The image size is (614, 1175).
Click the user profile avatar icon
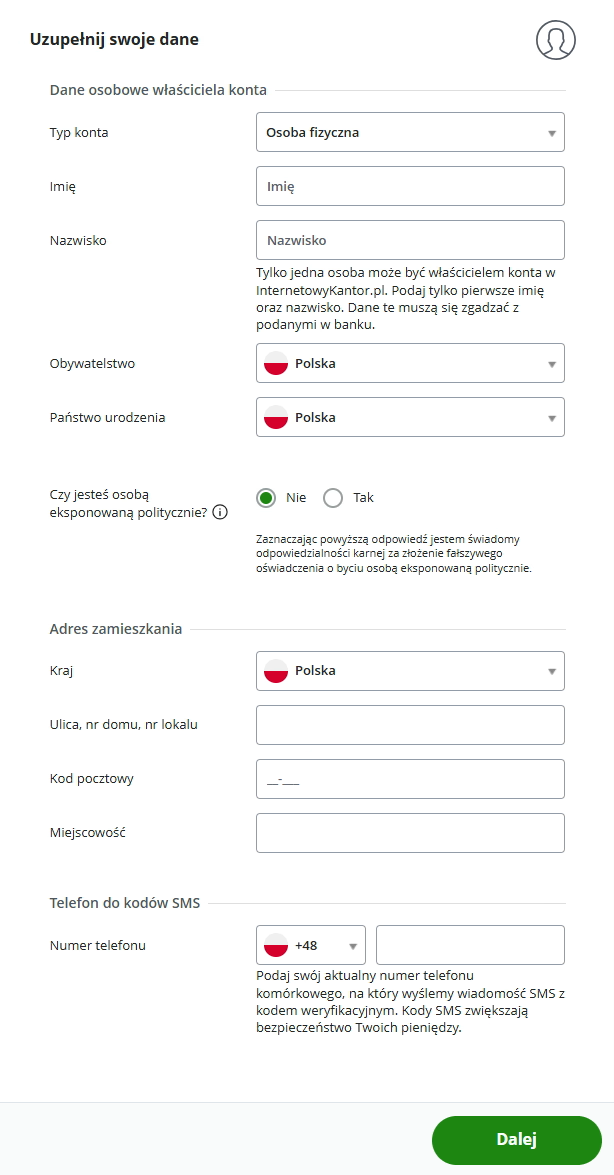pyautogui.click(x=556, y=40)
